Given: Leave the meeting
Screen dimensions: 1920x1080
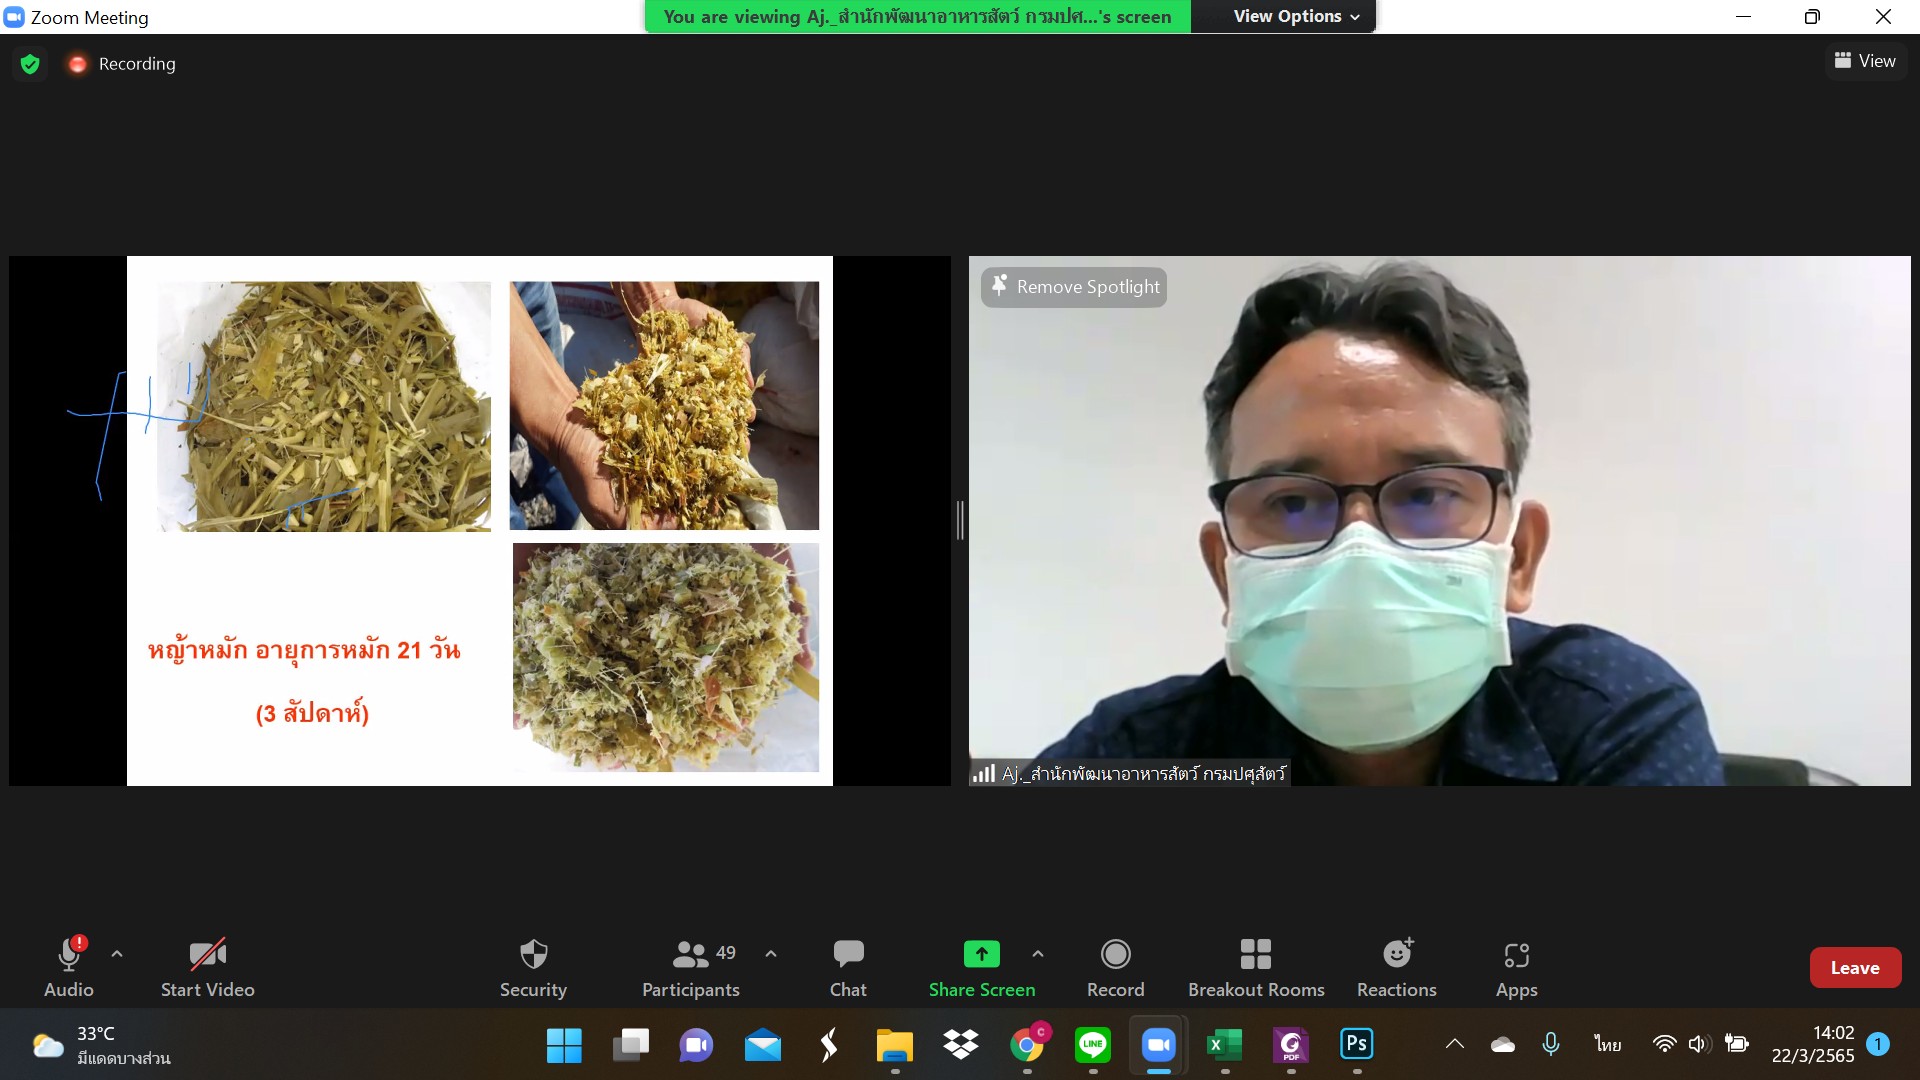Looking at the screenshot, I should [x=1855, y=967].
